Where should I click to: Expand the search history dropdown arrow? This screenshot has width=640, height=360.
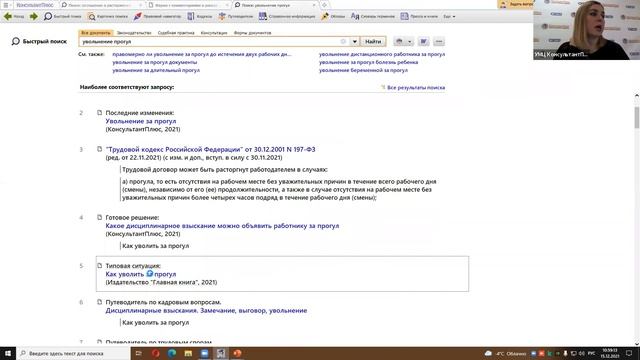(x=354, y=42)
